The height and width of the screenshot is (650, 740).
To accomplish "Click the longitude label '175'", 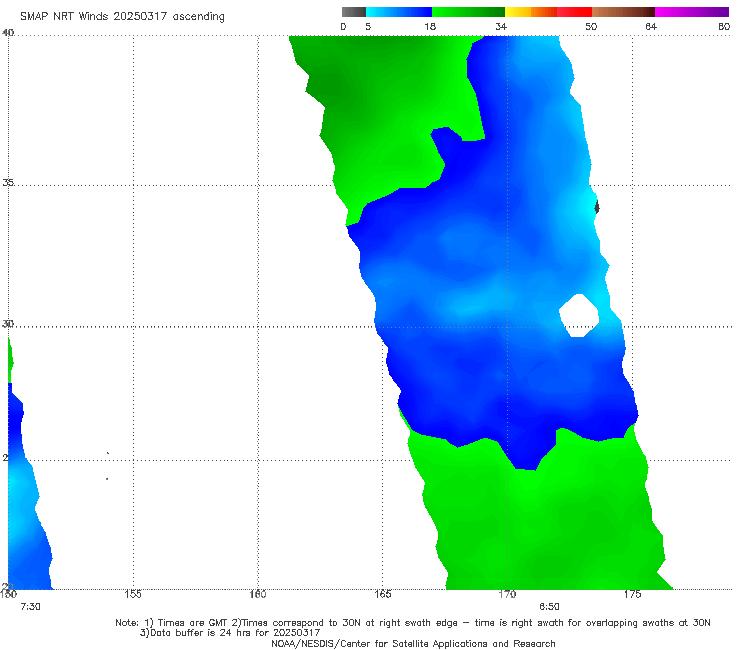I will point(632,594).
